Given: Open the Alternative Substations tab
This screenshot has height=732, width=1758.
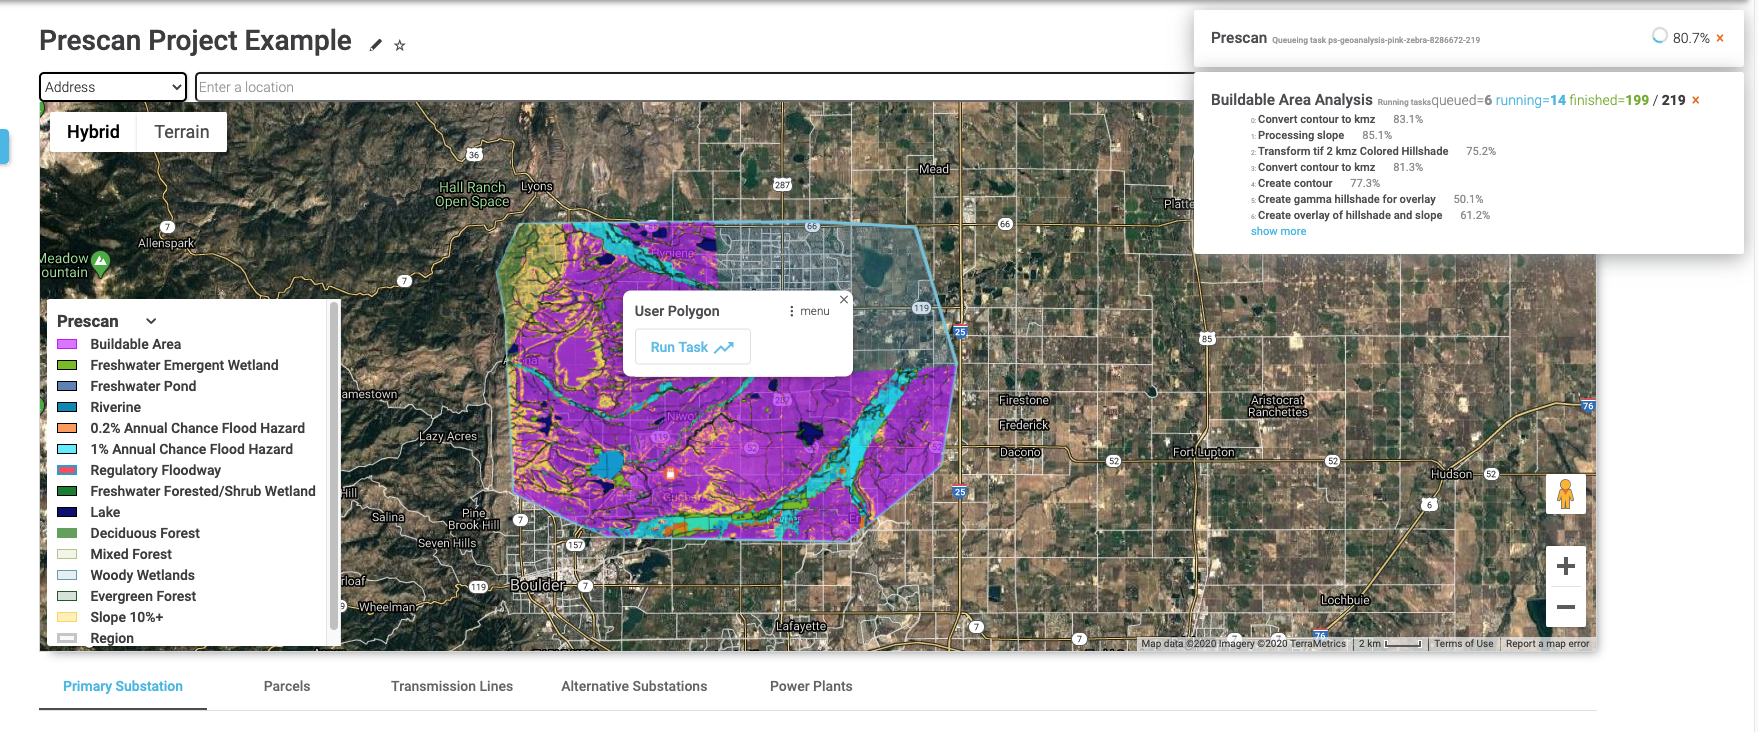Looking at the screenshot, I should click(x=634, y=686).
